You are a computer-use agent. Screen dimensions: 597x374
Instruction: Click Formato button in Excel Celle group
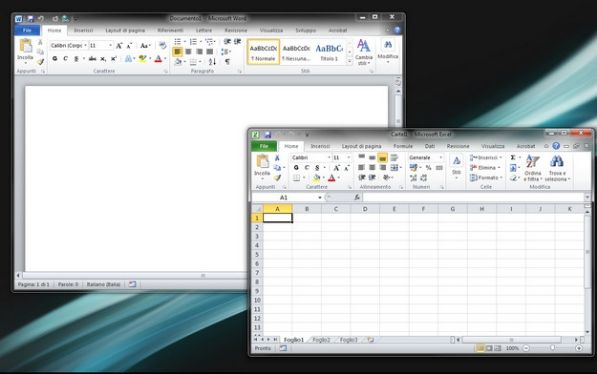pyautogui.click(x=486, y=177)
